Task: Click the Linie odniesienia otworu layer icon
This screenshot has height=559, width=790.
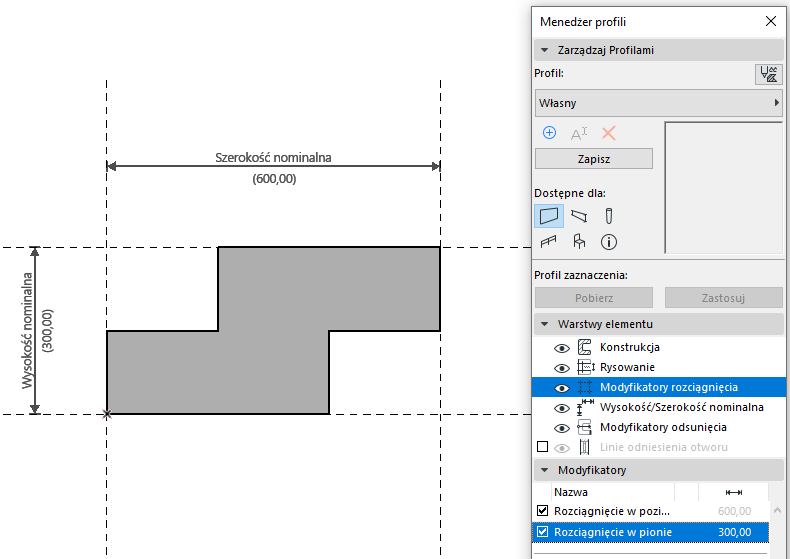Action: pyautogui.click(x=584, y=447)
